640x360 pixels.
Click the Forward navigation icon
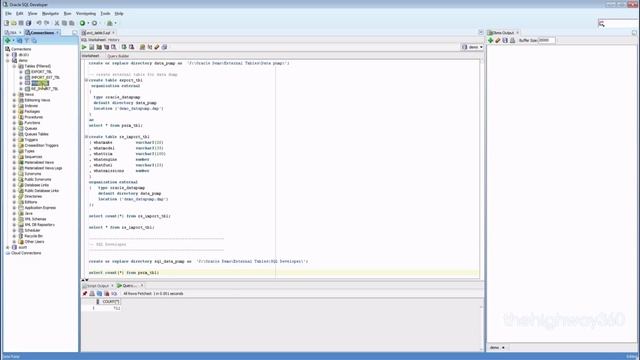(x=94, y=23)
